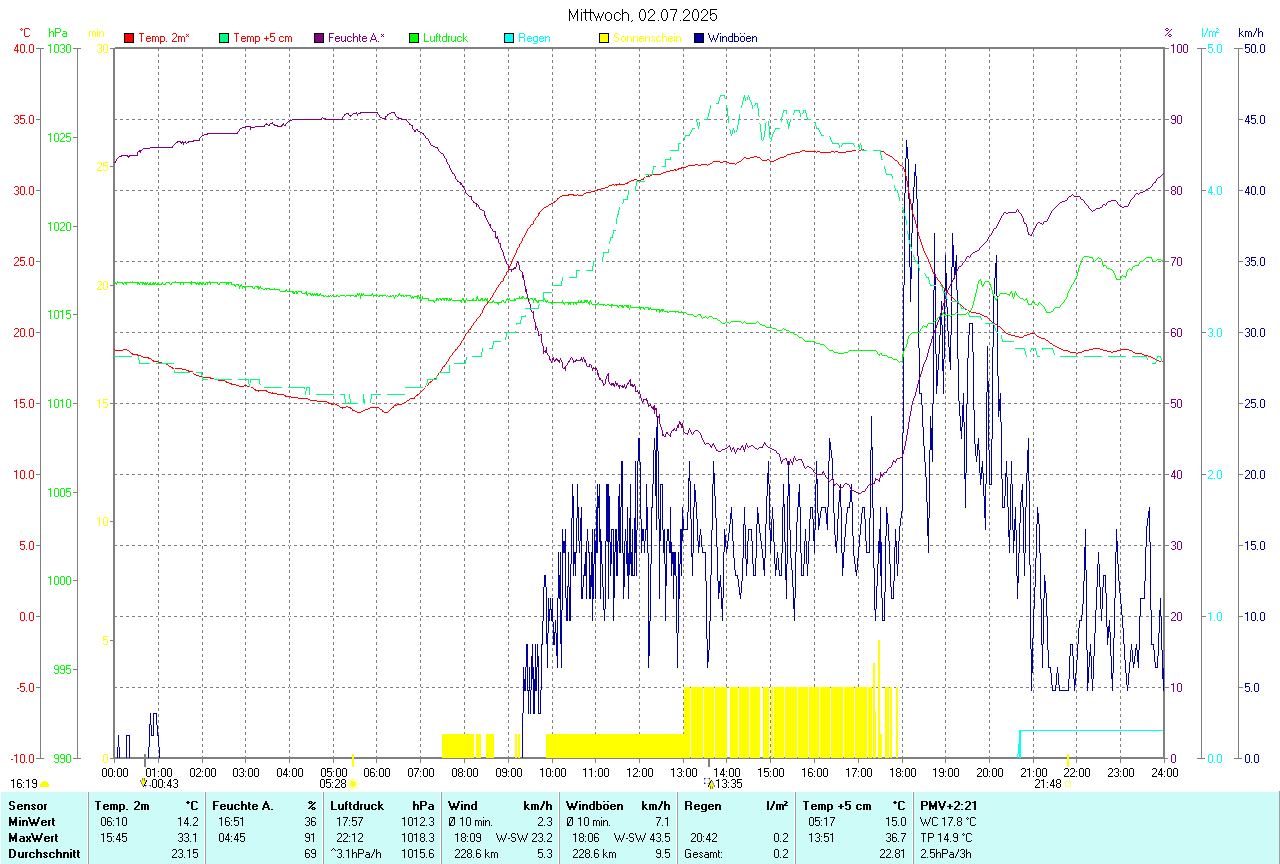Click the red Temp. 2m legend swatch
This screenshot has height=864, width=1280.
click(x=129, y=38)
